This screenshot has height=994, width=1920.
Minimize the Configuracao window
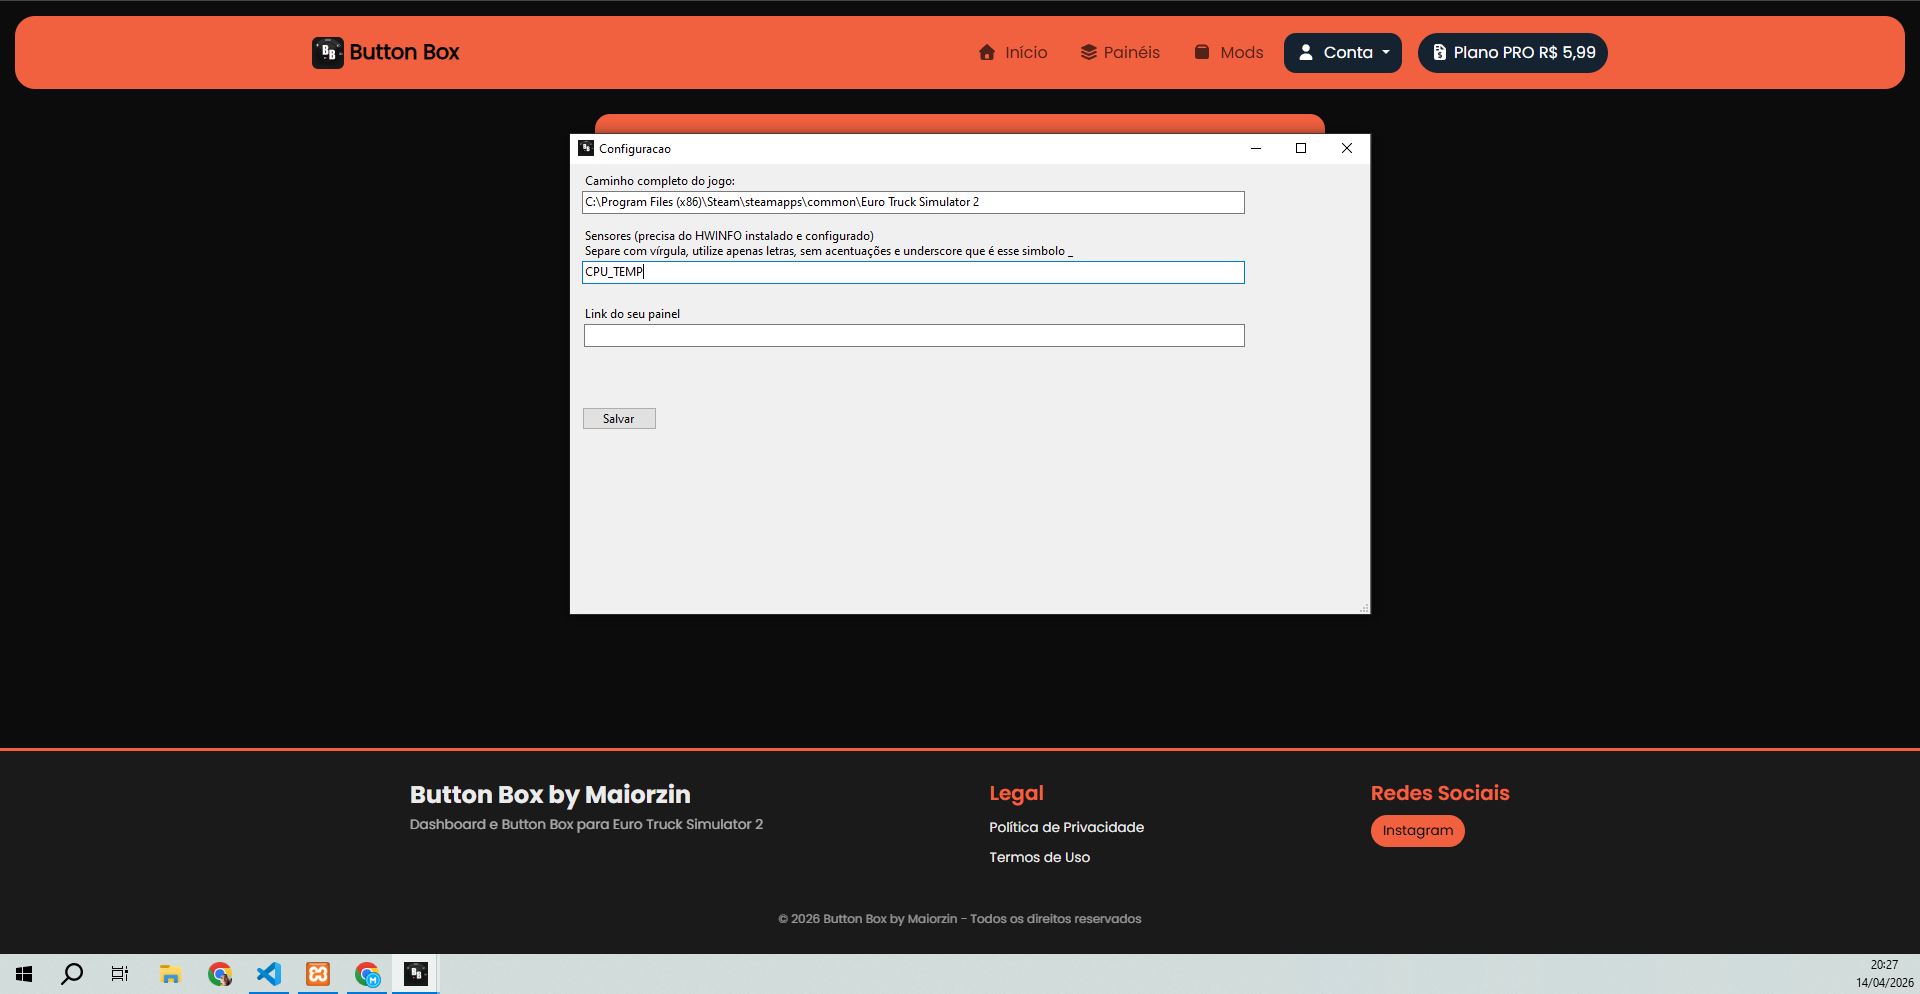[x=1256, y=148]
